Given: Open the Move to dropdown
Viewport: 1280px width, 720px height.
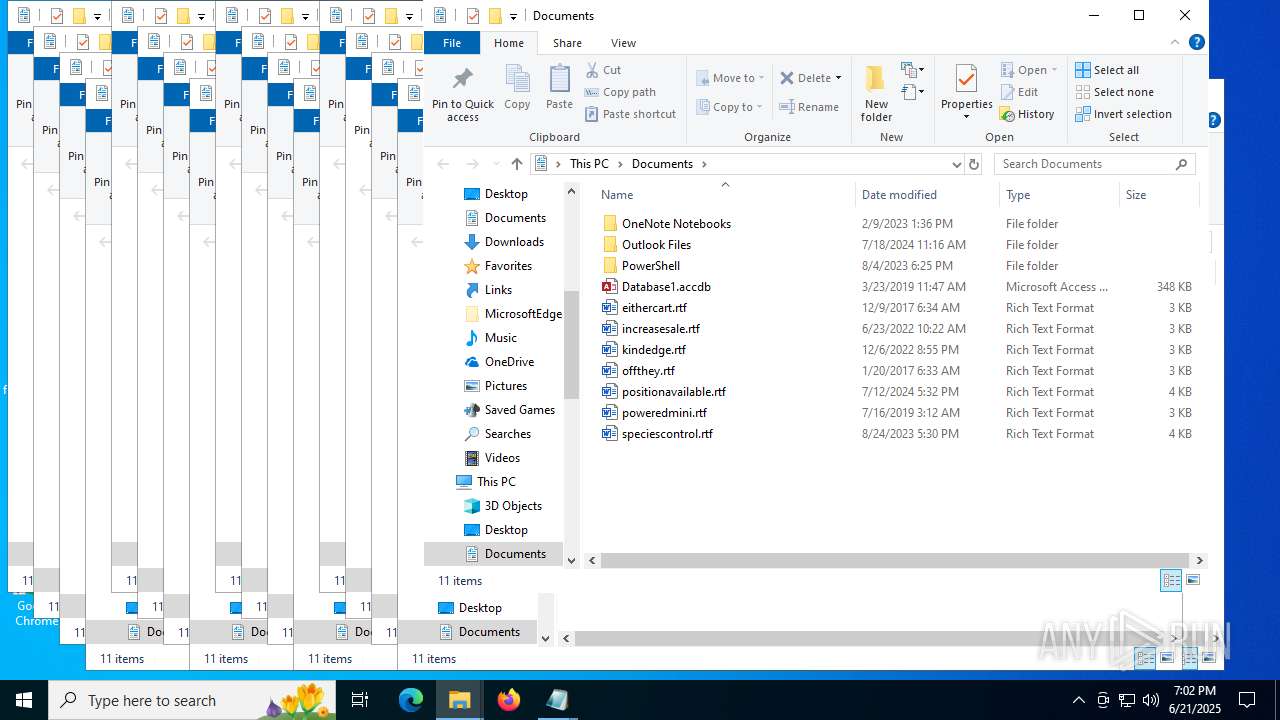Looking at the screenshot, I should [x=730, y=78].
